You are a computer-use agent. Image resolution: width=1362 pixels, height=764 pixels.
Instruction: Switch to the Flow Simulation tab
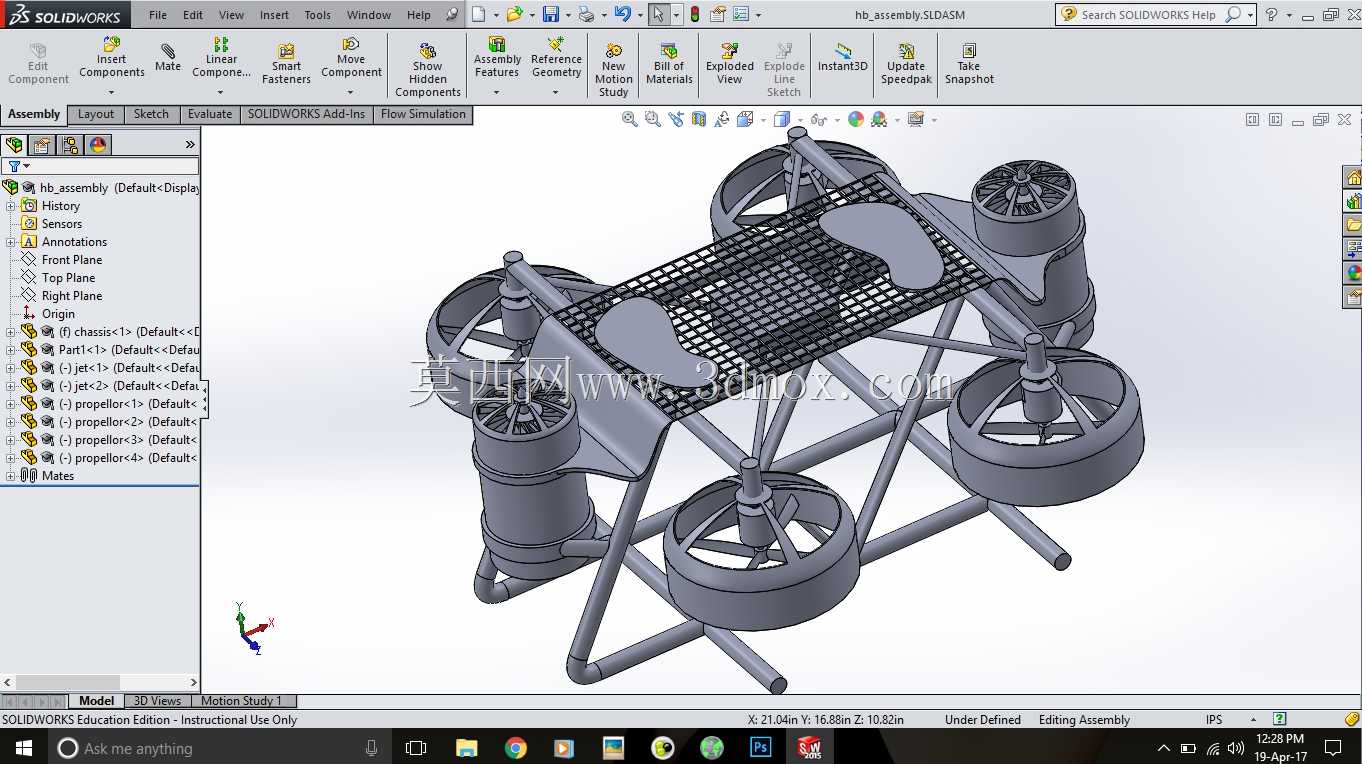point(423,114)
